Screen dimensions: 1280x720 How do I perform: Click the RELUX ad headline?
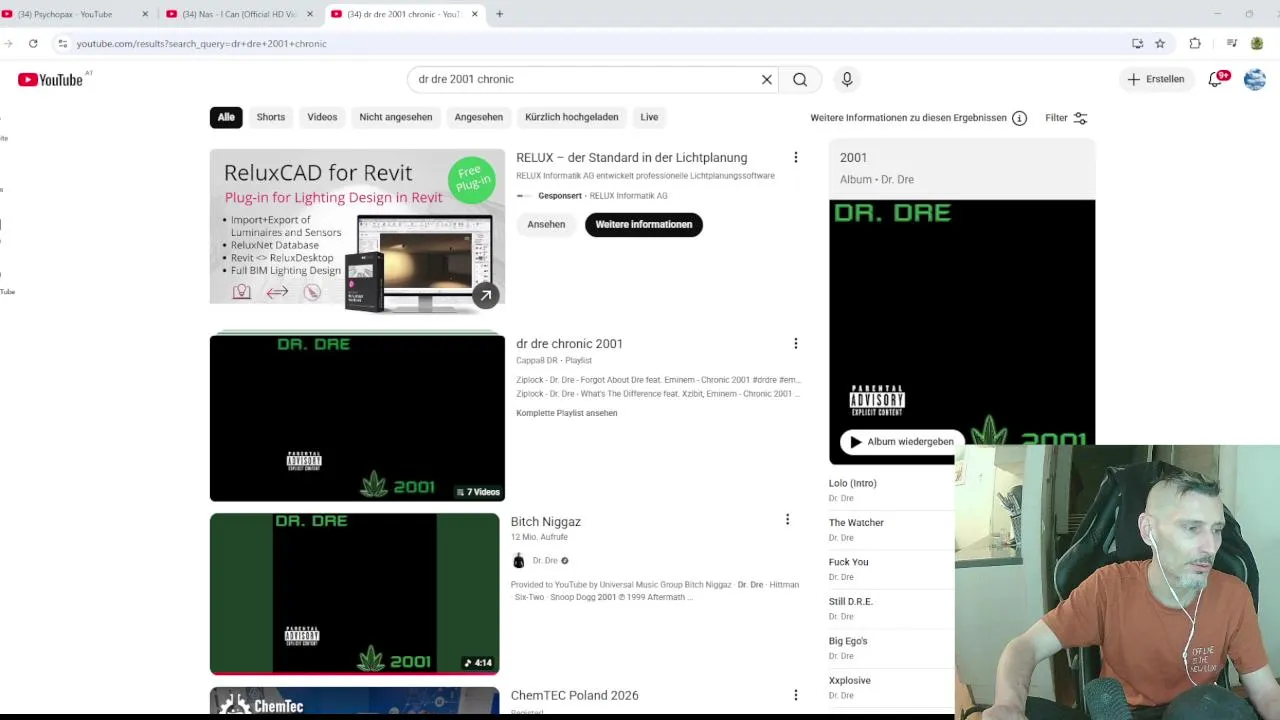point(631,158)
